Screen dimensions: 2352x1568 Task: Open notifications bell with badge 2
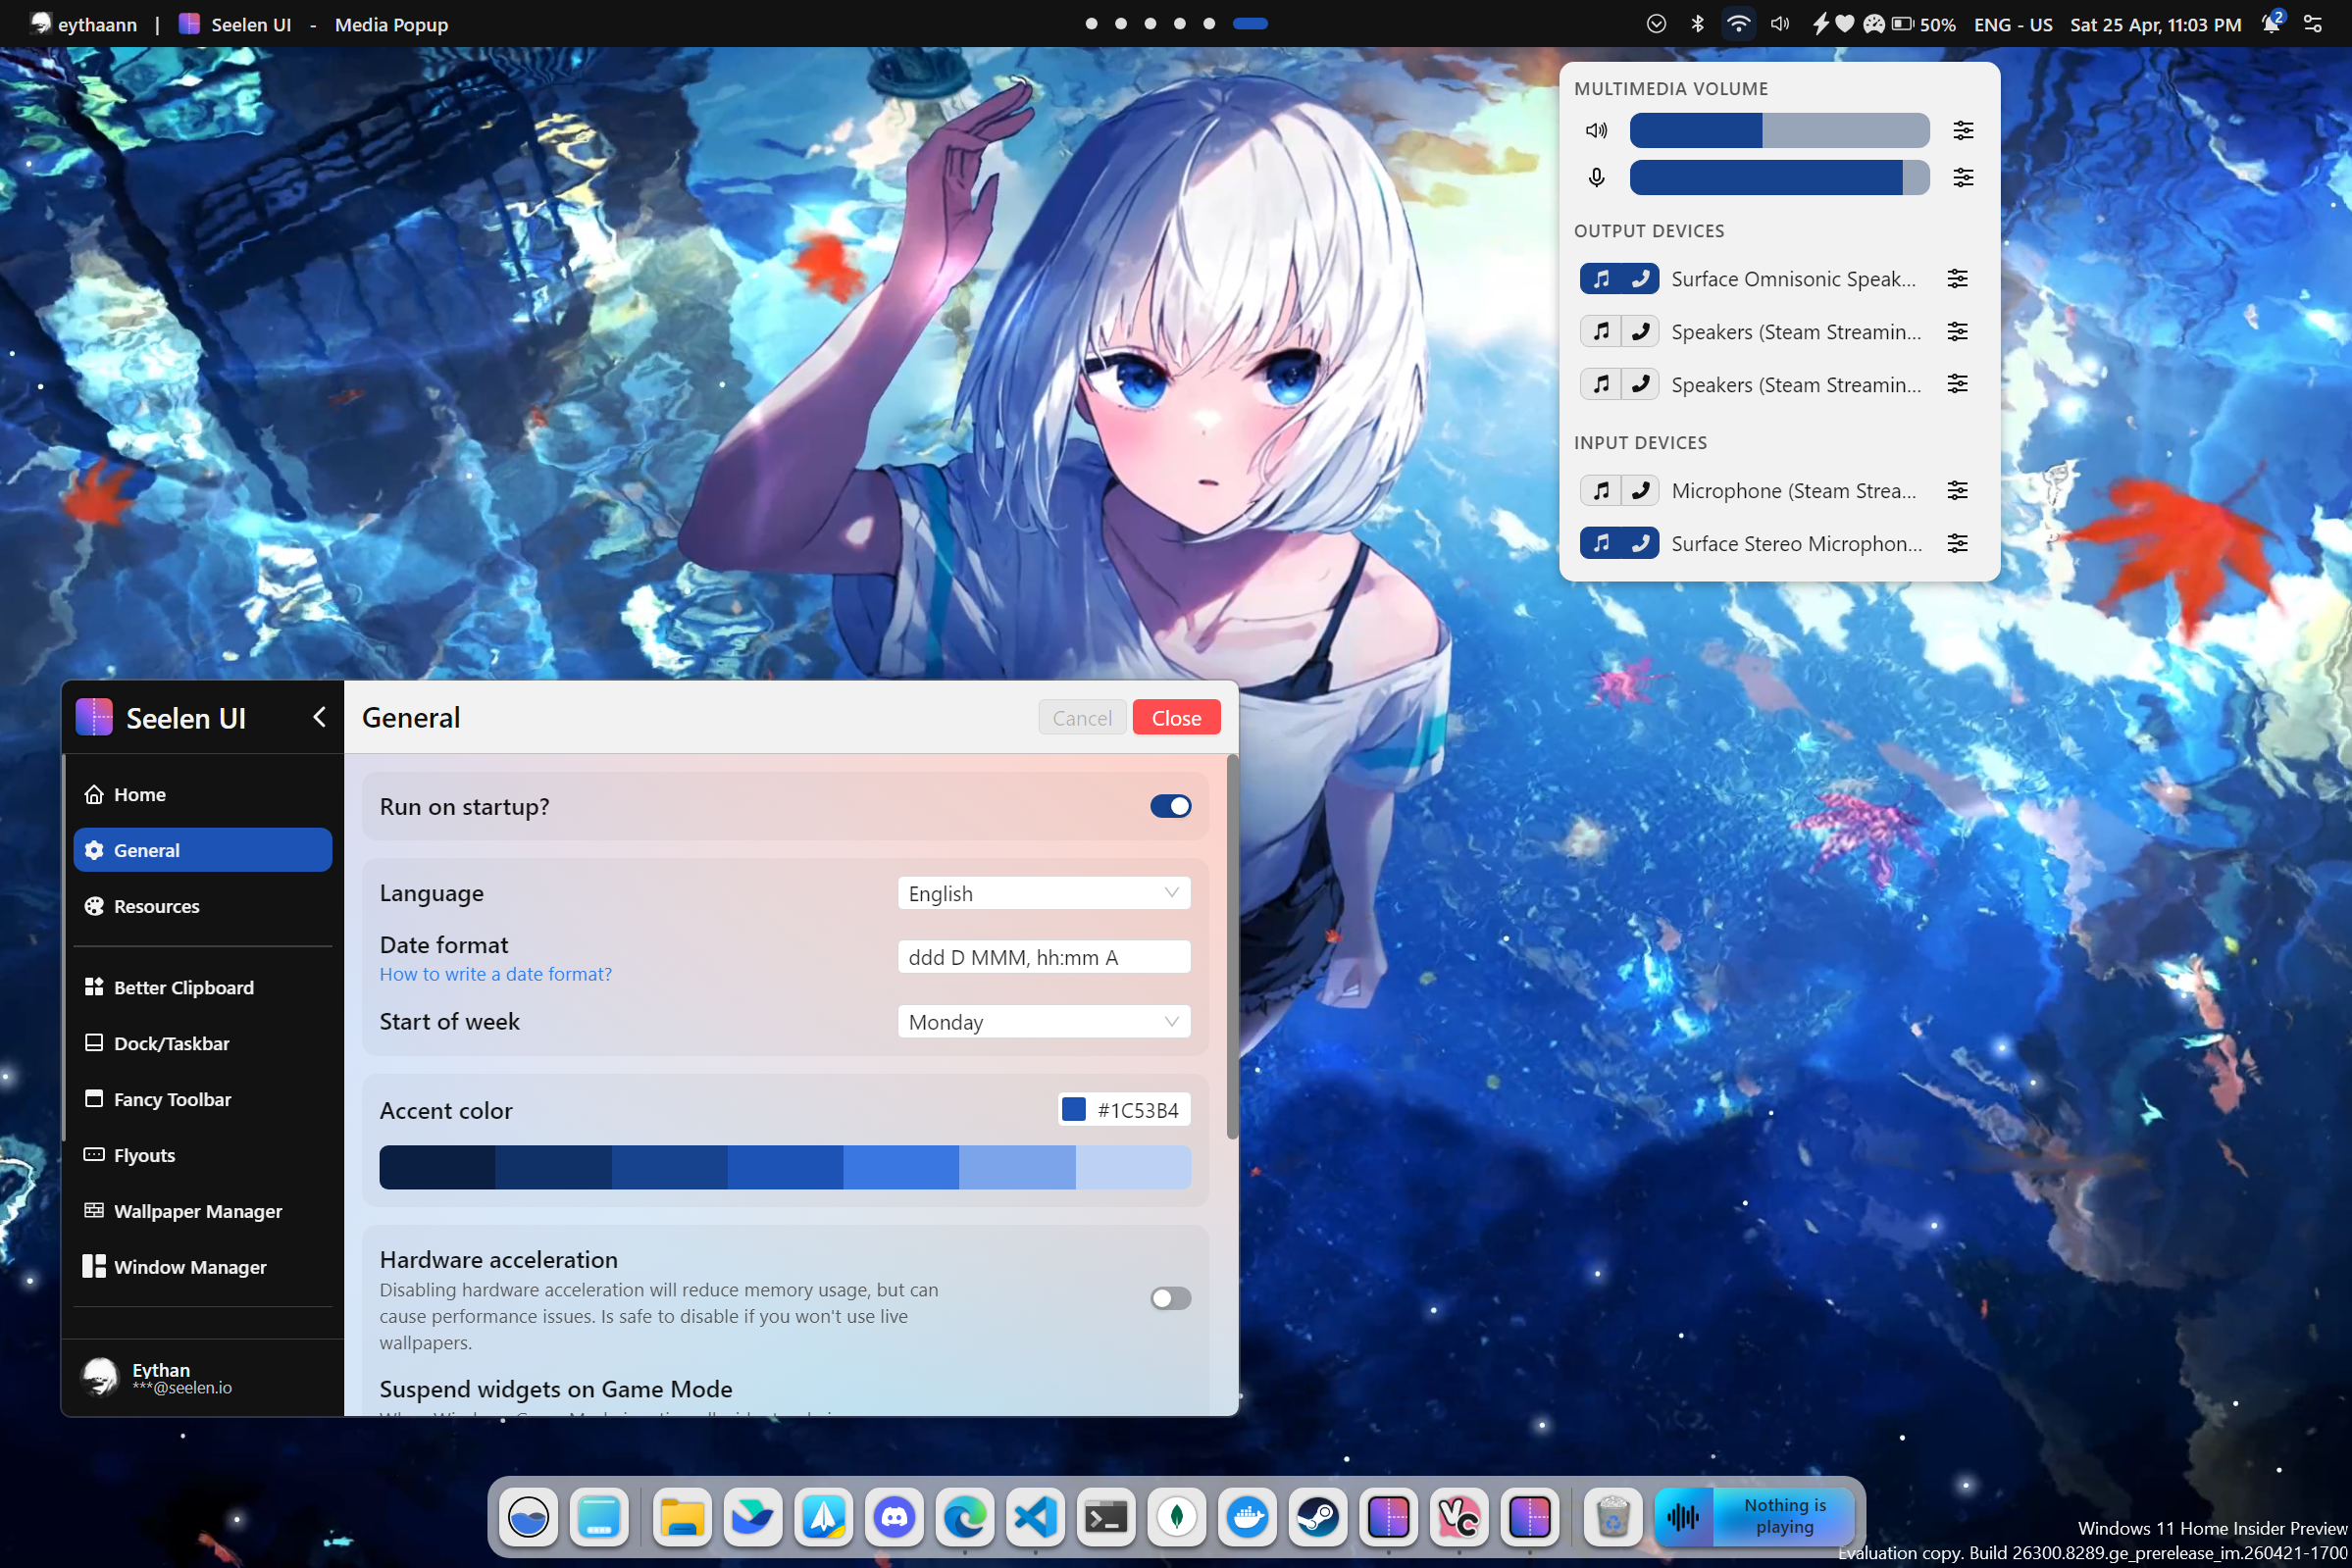point(2271,24)
